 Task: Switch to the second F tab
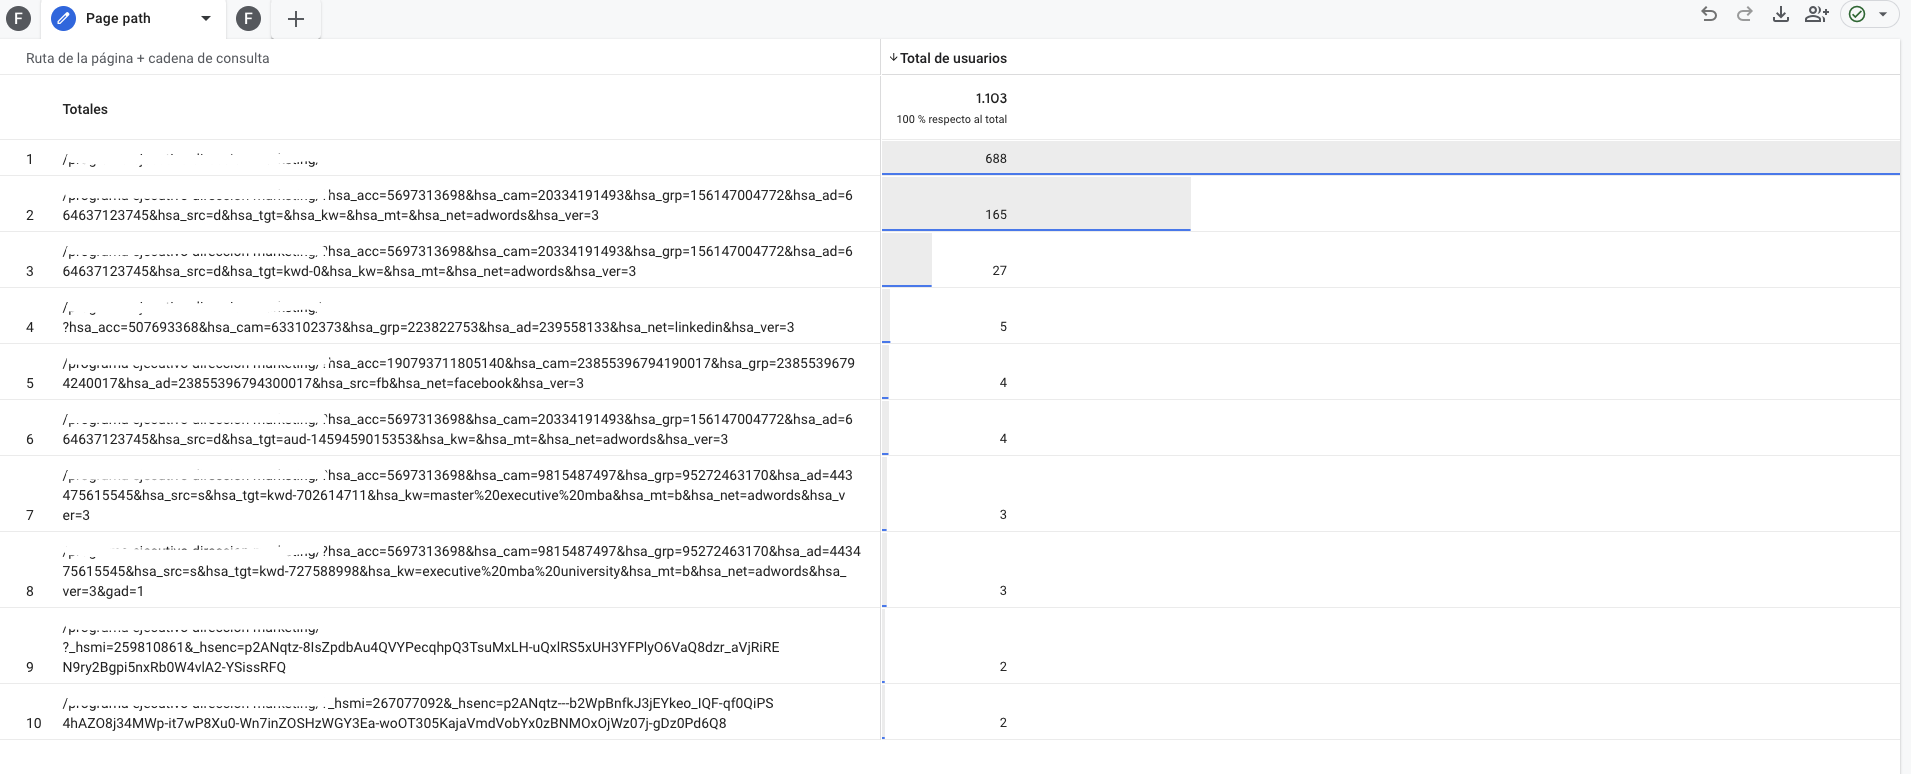coord(249,18)
